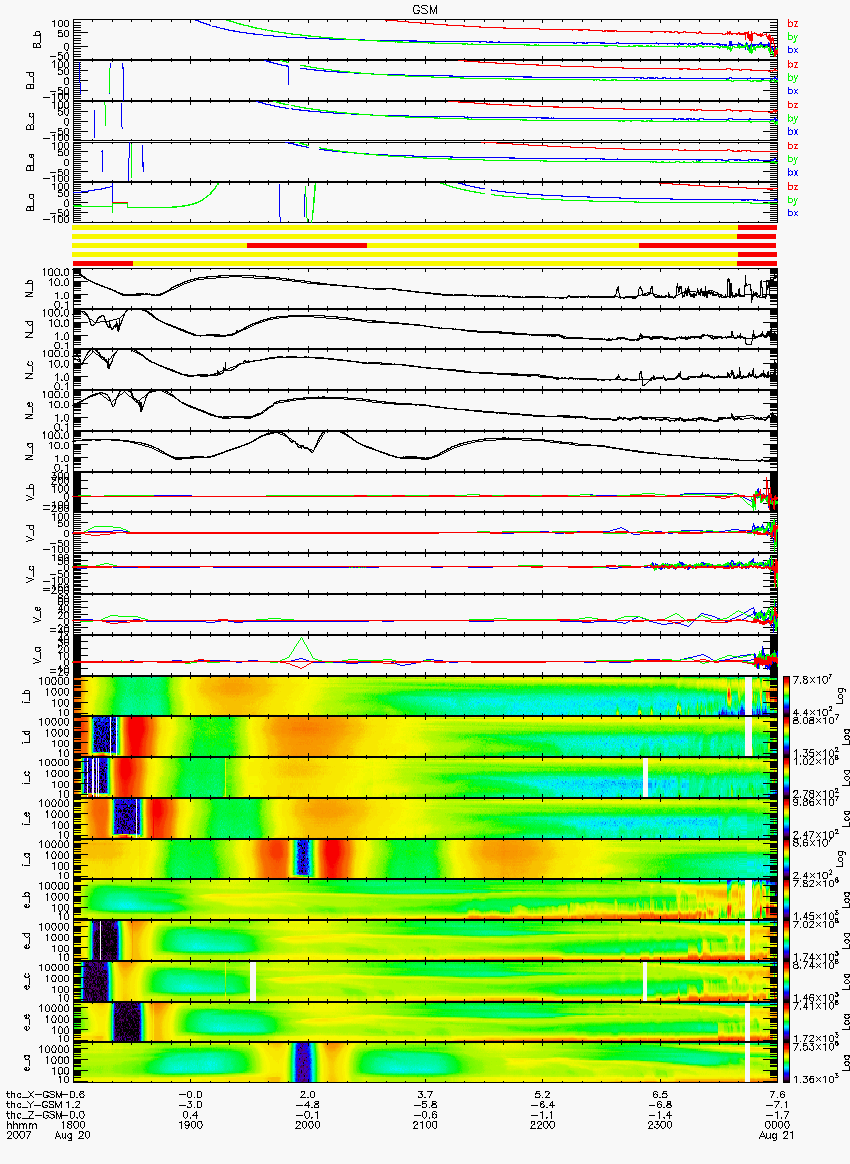Image resolution: width=850 pixels, height=1164 pixels.
Task: Select the i_b ion spectrogram label
Action: click(27, 696)
